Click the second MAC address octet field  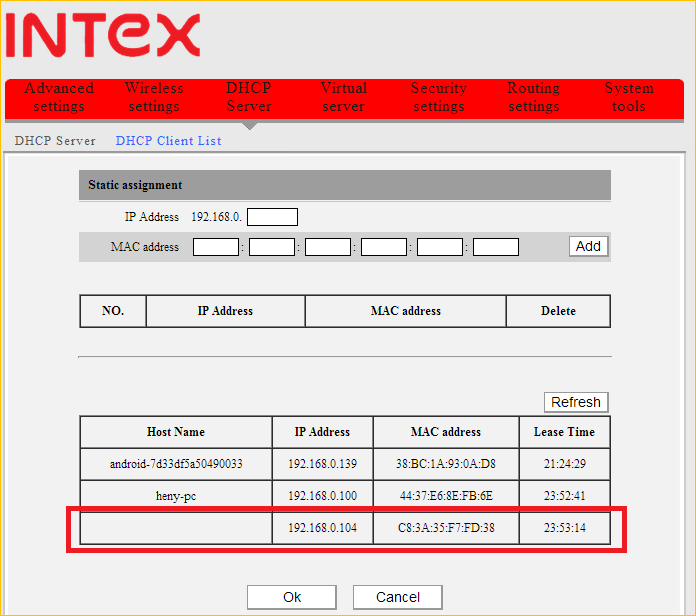[272, 247]
